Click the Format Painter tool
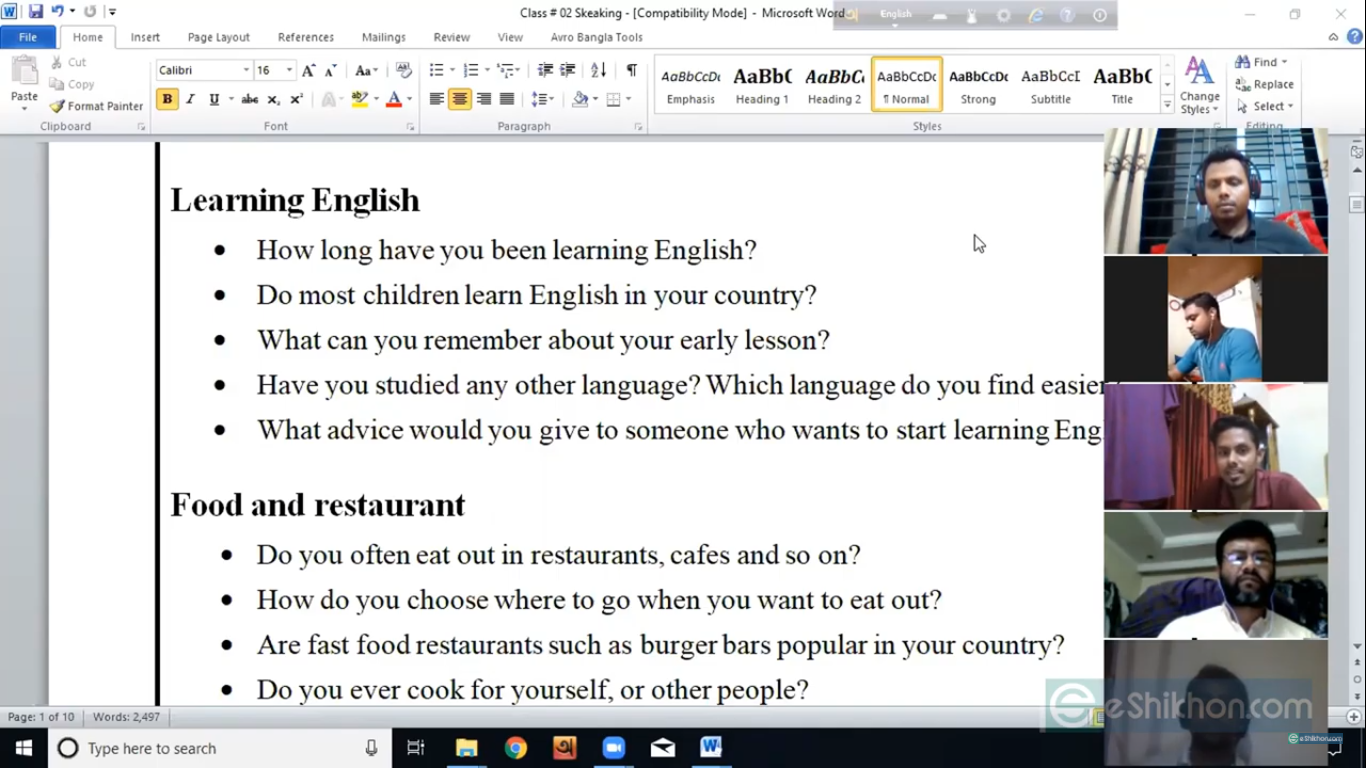 click(96, 106)
